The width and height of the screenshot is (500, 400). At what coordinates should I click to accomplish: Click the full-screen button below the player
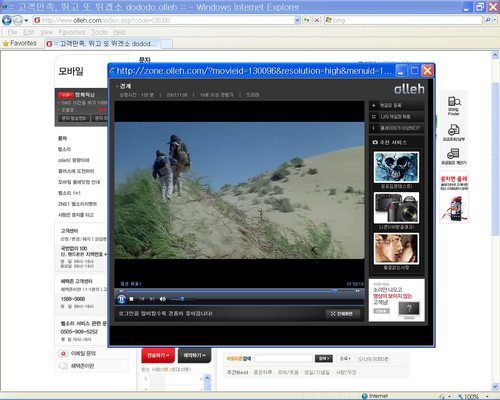click(x=342, y=314)
